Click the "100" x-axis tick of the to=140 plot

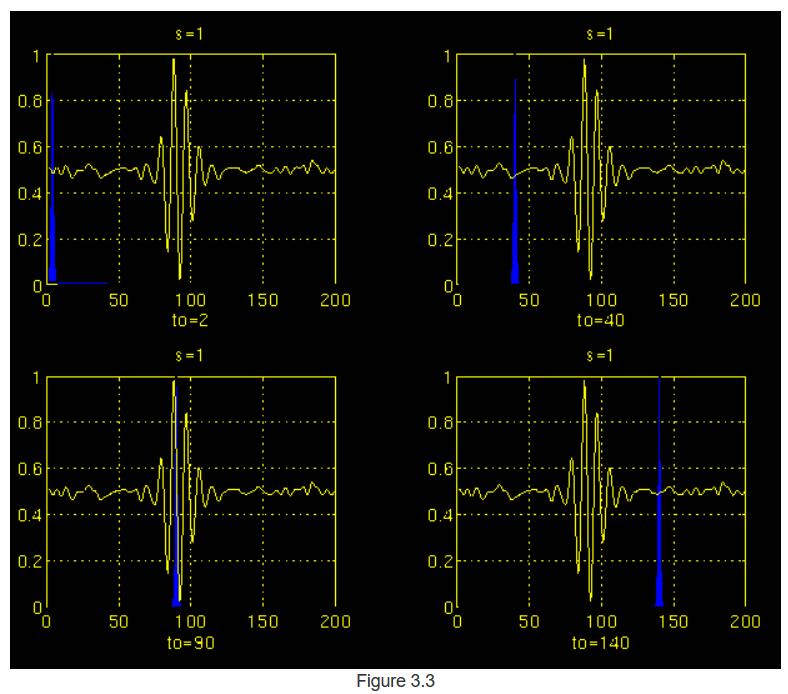coord(601,622)
